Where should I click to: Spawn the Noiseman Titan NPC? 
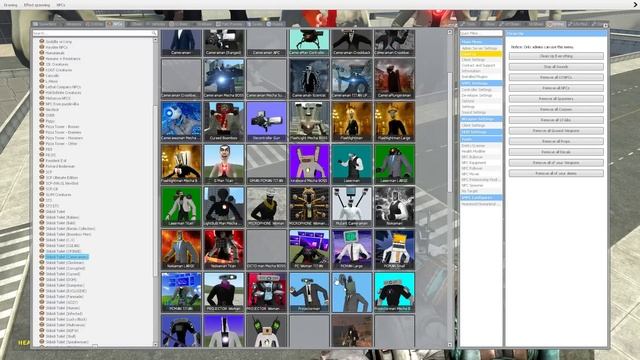(x=224, y=249)
